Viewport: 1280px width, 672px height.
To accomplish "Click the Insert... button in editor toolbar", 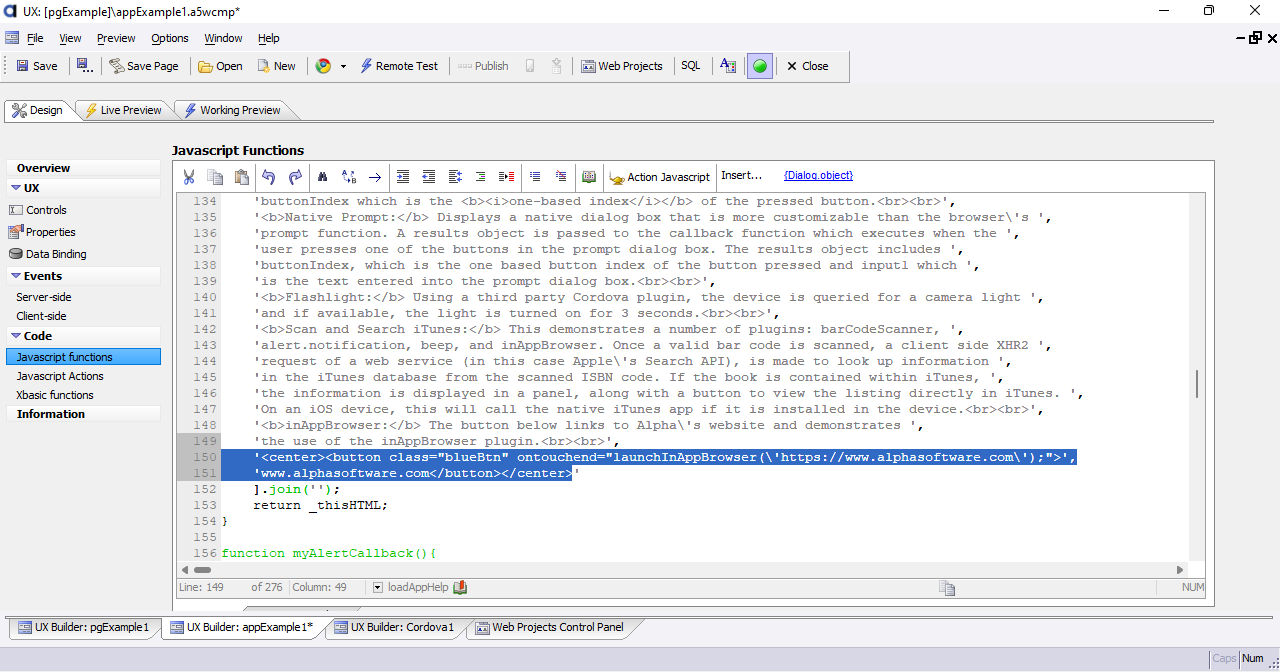I will [742, 175].
